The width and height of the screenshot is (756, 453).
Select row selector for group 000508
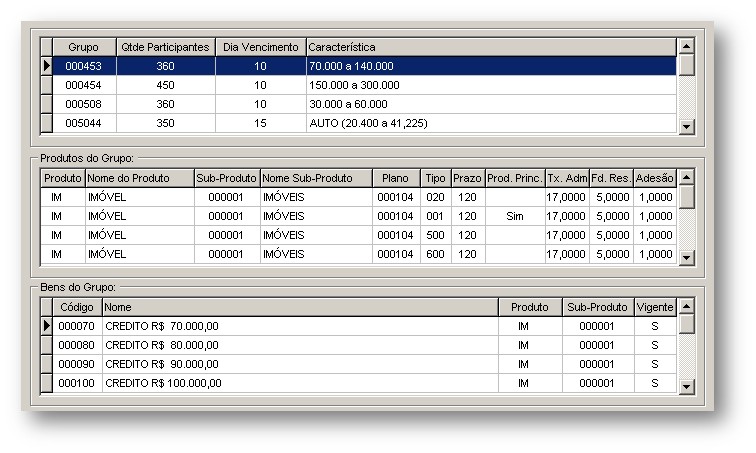[x=46, y=104]
